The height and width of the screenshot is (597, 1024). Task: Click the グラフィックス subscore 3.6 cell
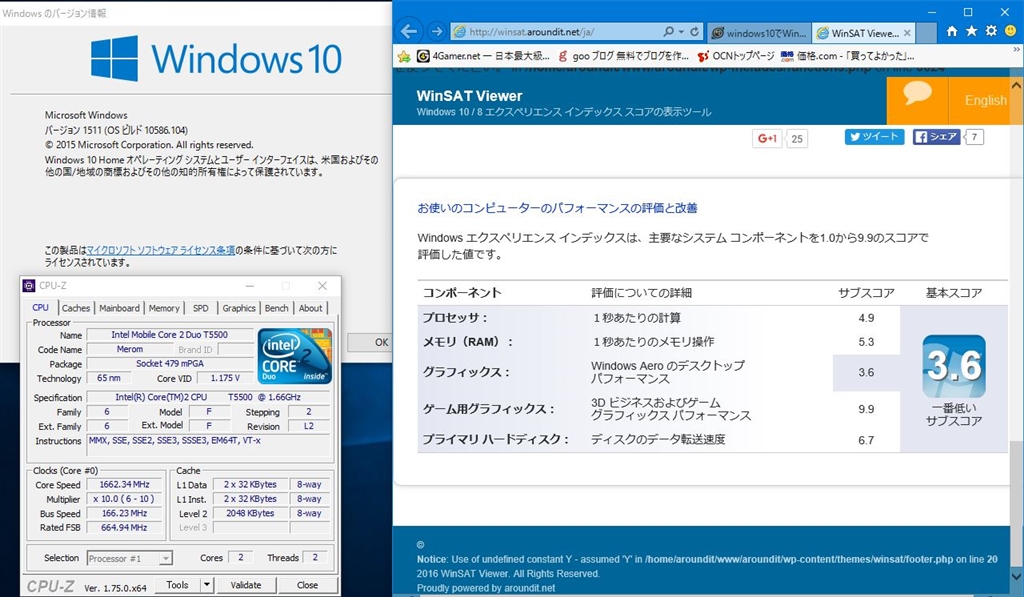tap(866, 373)
